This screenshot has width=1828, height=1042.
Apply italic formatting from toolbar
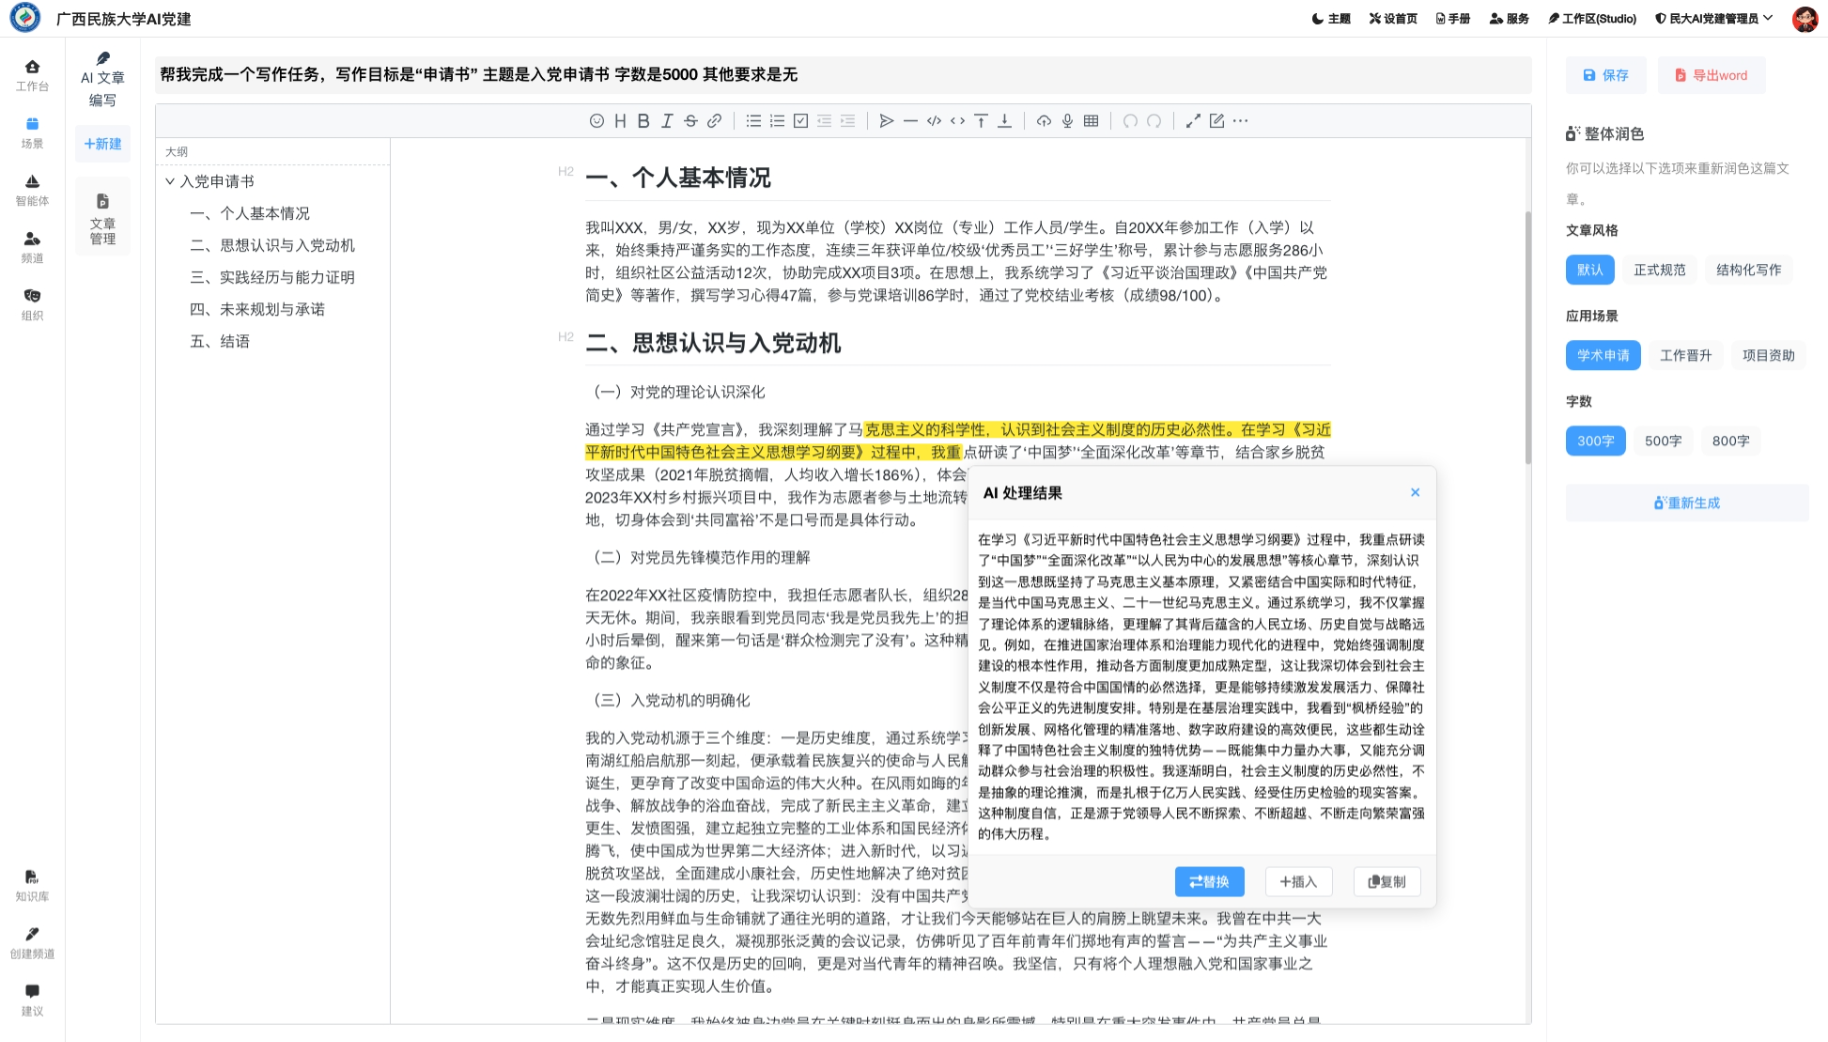point(667,121)
